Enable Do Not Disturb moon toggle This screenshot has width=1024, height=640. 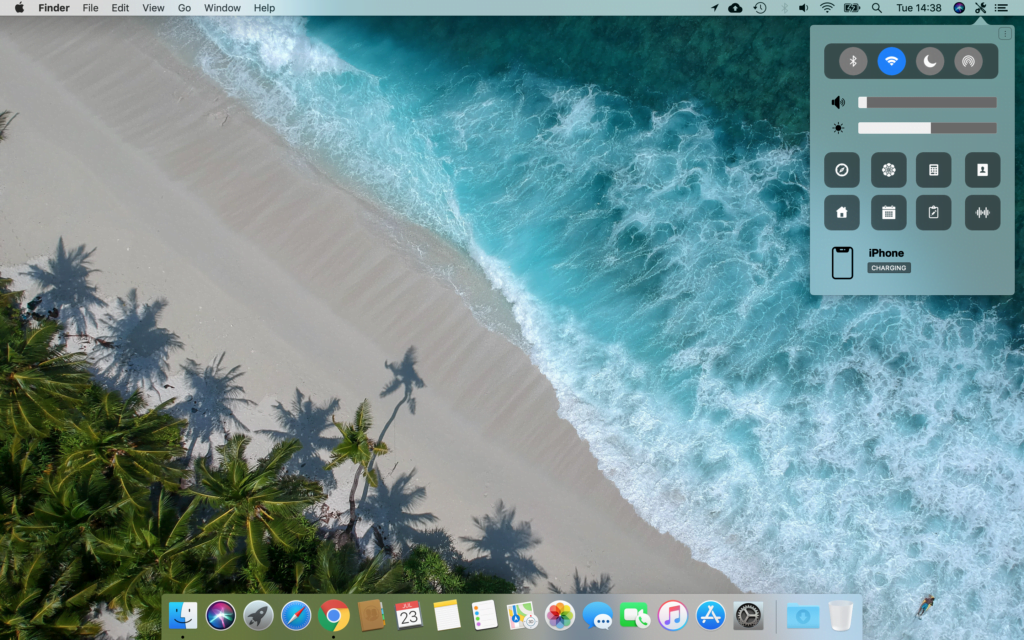tap(929, 61)
